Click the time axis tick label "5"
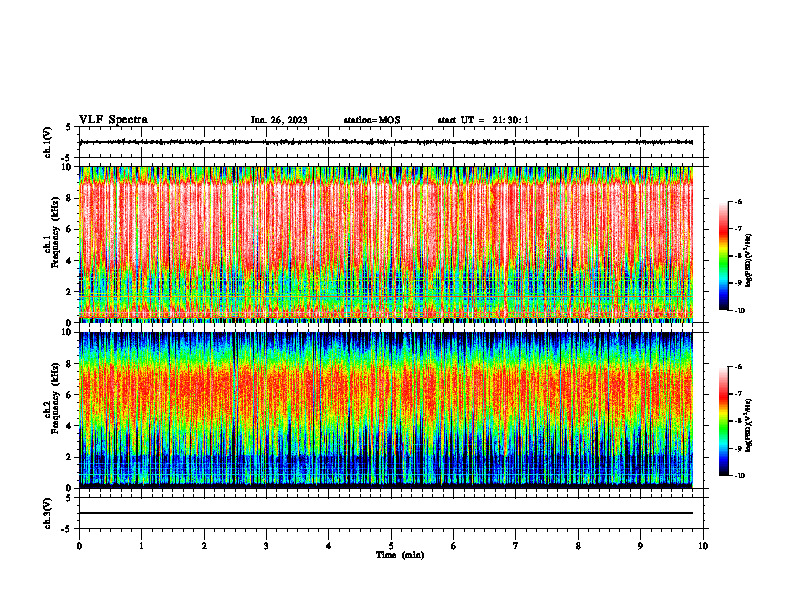The width and height of the screenshot is (792, 612). (x=391, y=546)
